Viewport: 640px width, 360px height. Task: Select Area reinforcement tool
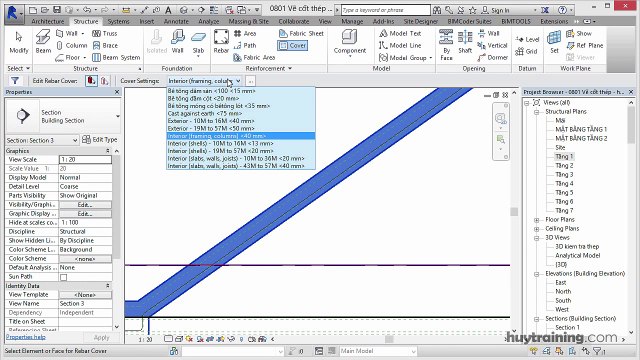tap(245, 33)
